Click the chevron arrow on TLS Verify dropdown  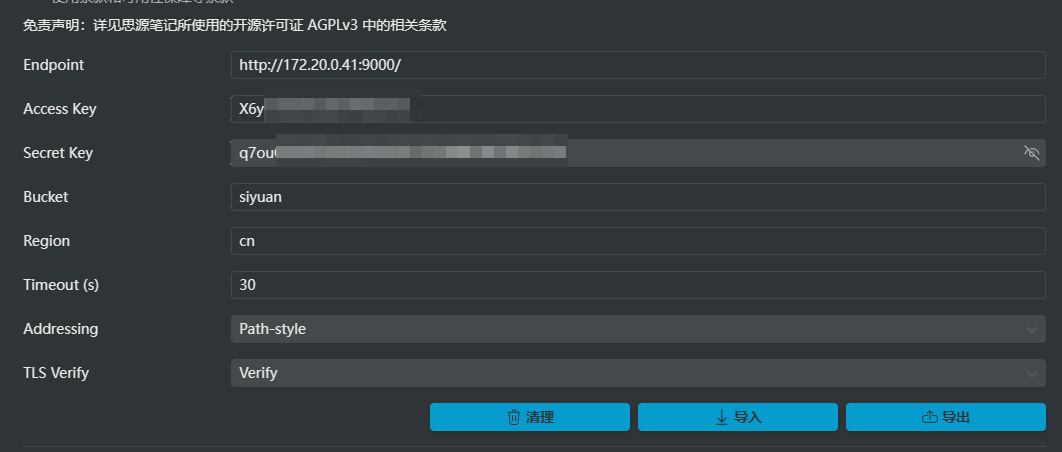pos(1033,373)
